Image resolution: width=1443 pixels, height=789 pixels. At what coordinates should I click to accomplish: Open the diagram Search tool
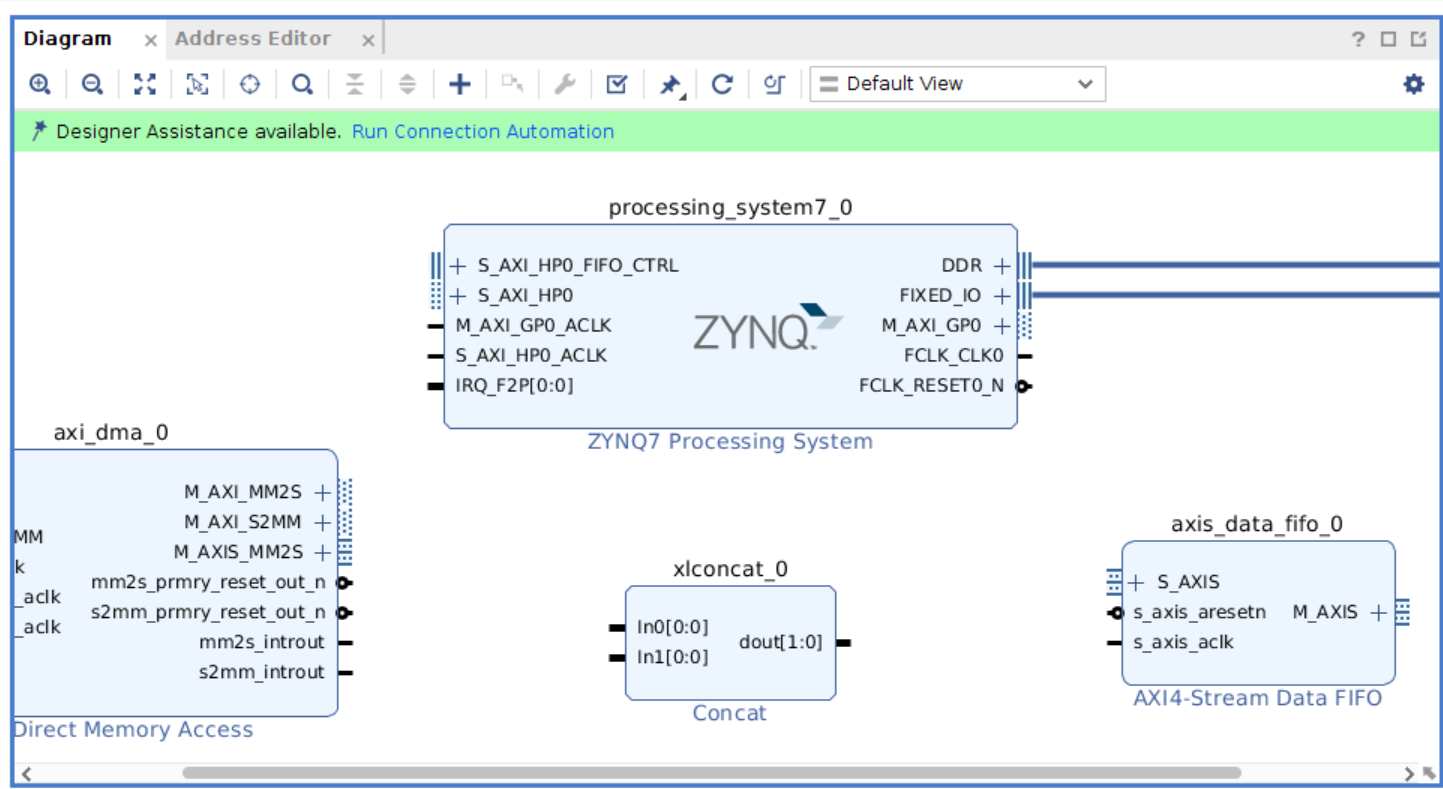pos(301,84)
